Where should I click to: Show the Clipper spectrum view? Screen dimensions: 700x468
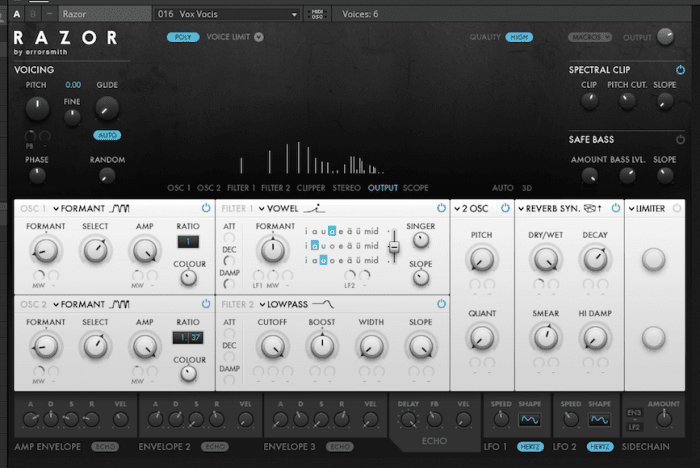pyautogui.click(x=311, y=188)
